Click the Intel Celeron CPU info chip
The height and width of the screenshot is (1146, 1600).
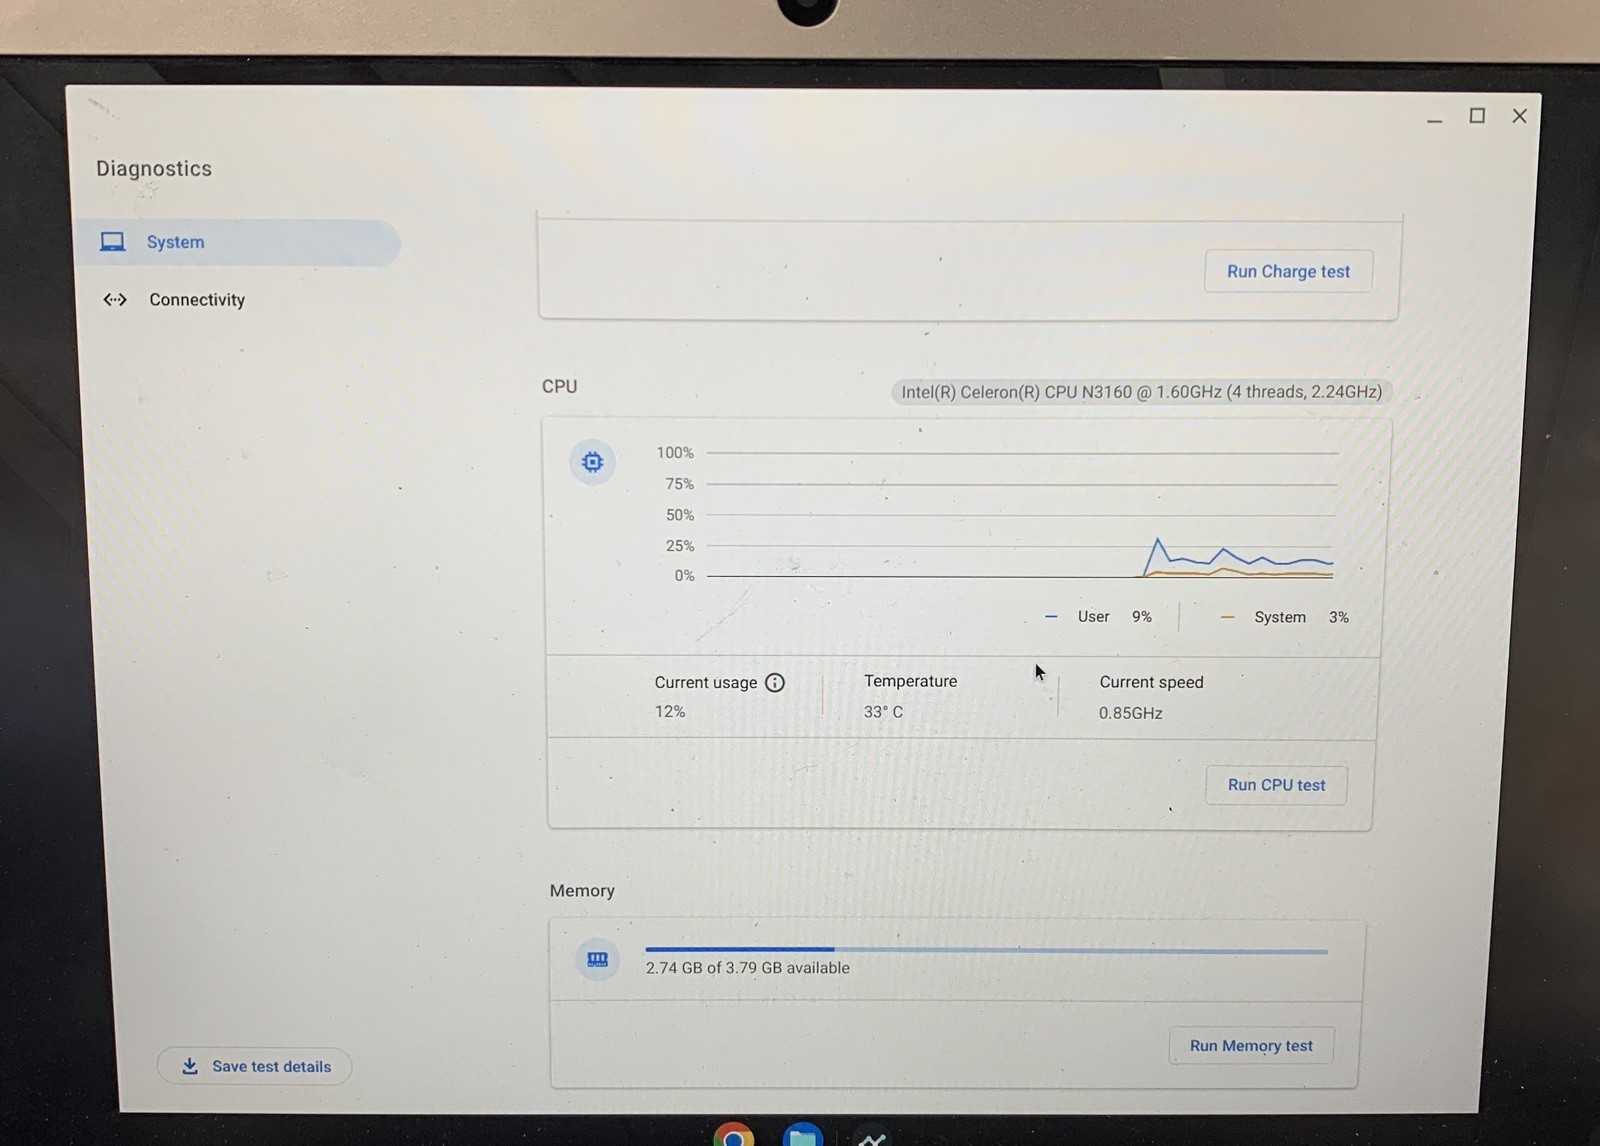1141,392
